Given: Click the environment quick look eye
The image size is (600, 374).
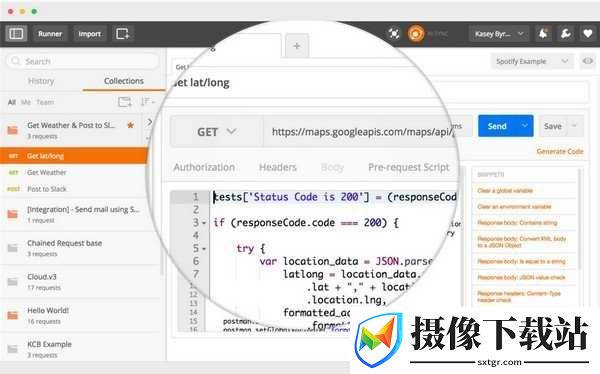Looking at the screenshot, I should click(x=588, y=61).
